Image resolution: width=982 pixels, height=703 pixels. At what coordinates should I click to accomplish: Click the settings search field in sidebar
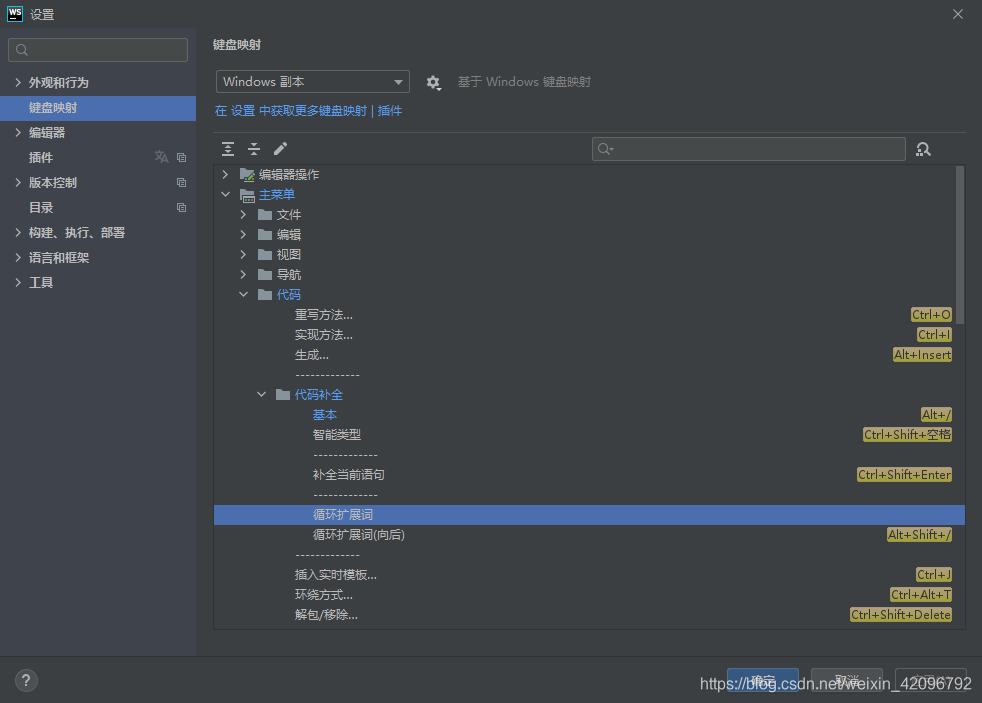pos(98,50)
